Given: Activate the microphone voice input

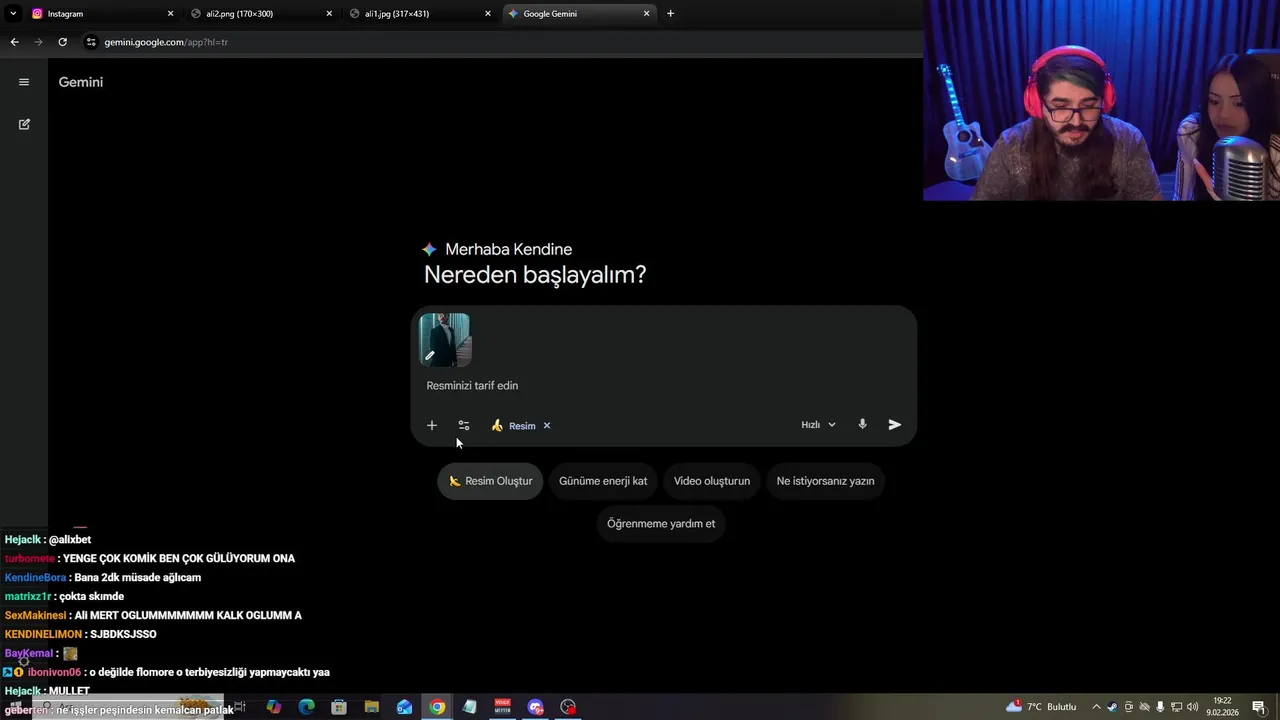Looking at the screenshot, I should tap(862, 425).
